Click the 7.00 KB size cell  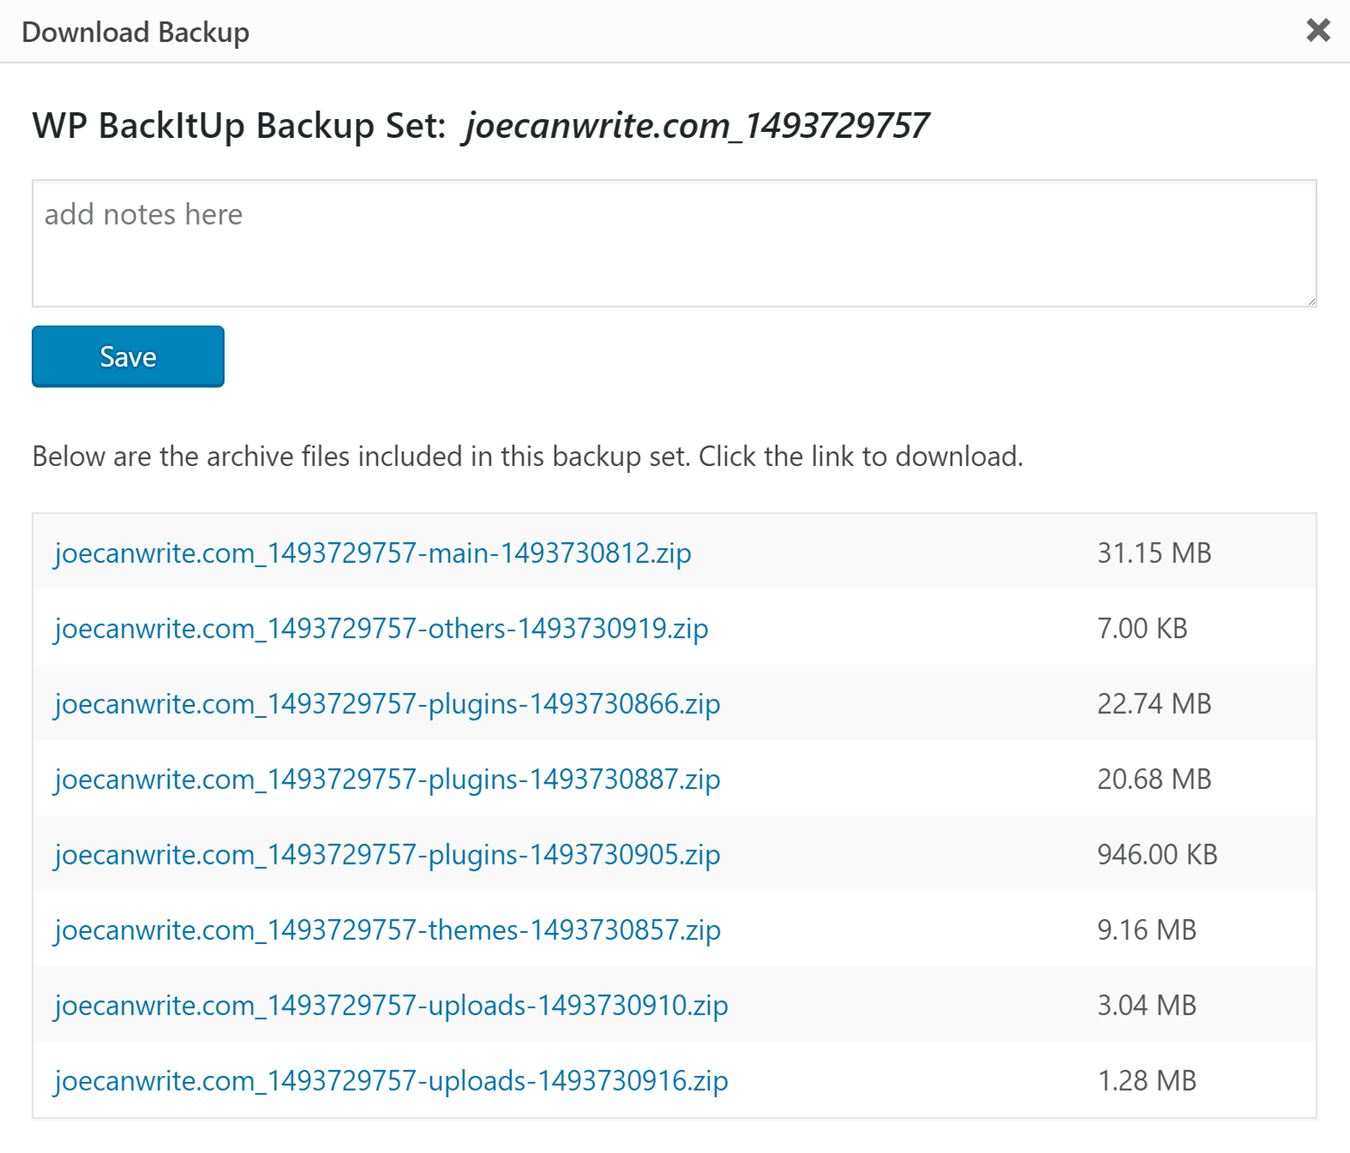(1142, 628)
